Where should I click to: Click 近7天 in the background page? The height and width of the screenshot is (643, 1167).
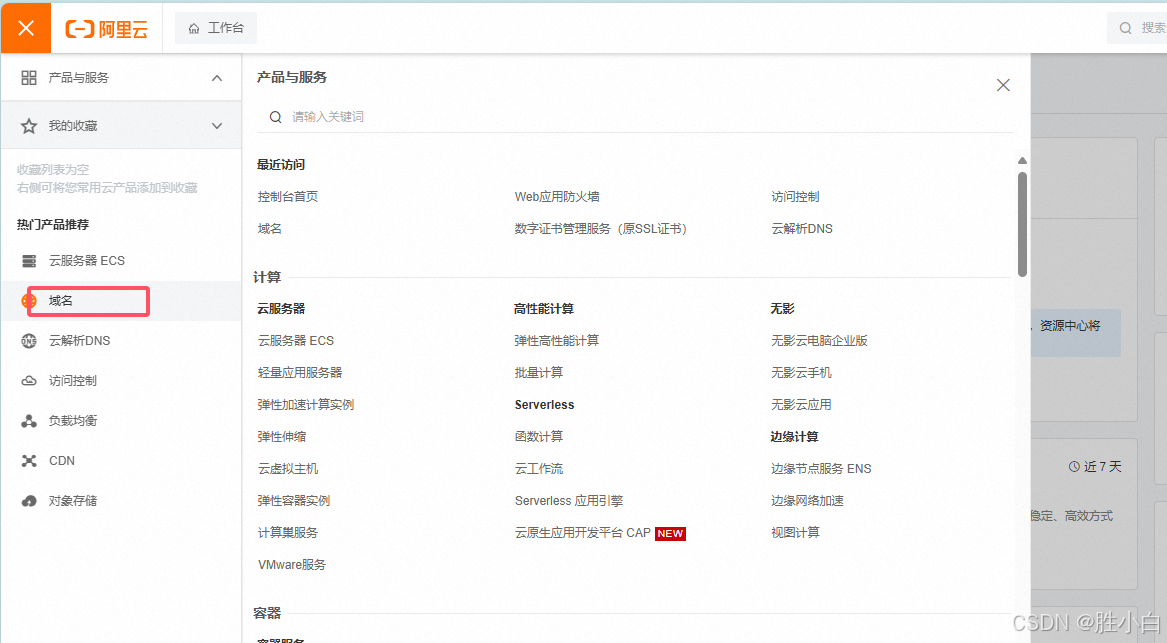(x=1102, y=467)
